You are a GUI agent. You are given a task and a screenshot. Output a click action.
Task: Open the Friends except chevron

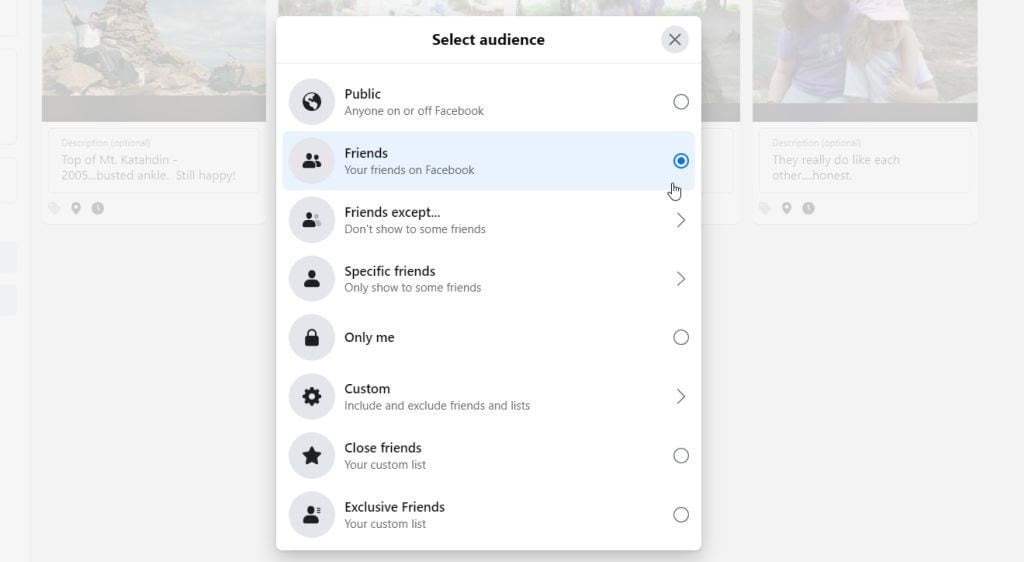tap(680, 220)
